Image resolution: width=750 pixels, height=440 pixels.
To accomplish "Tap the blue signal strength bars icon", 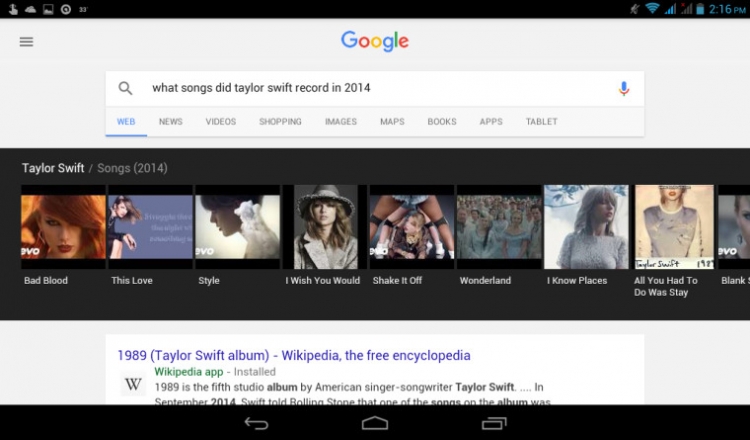I will click(x=670, y=9).
